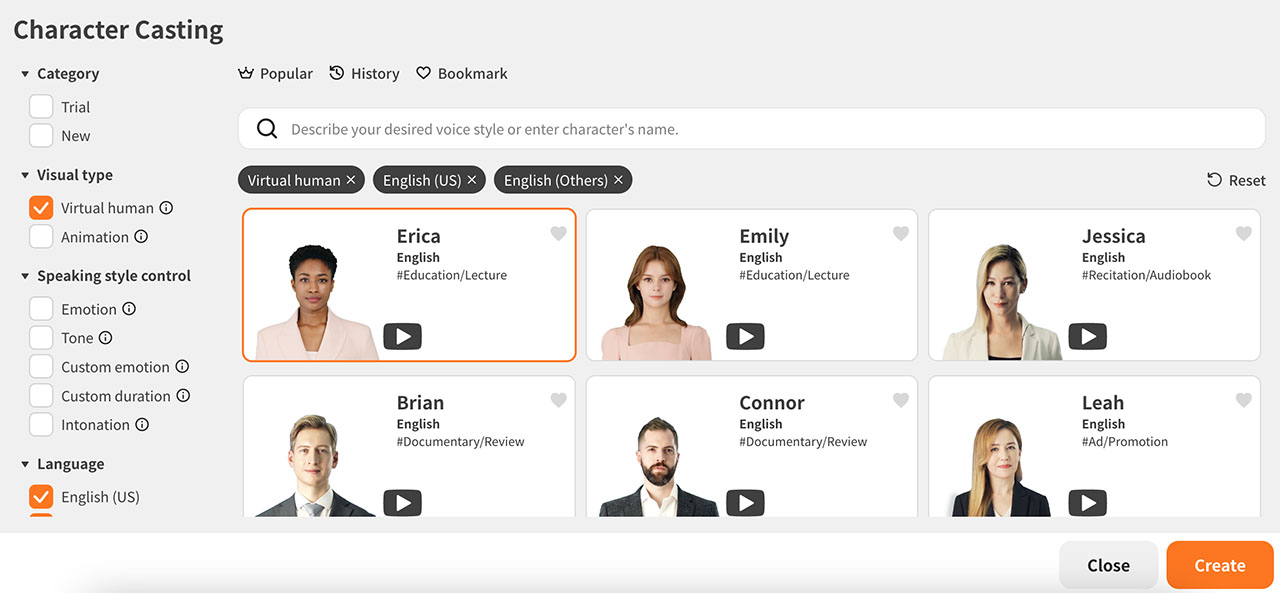Image resolution: width=1280 pixels, height=593 pixels.
Task: Play Jessica's voice preview
Action: (1087, 337)
